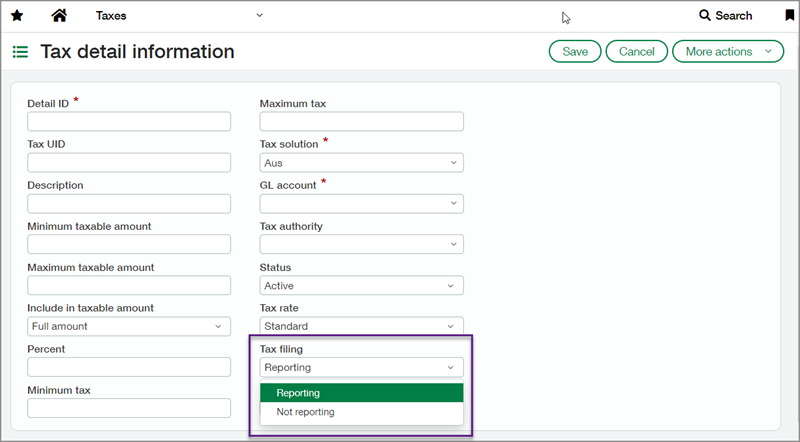
Task: Click the bookmark icon at top right
Action: (789, 16)
